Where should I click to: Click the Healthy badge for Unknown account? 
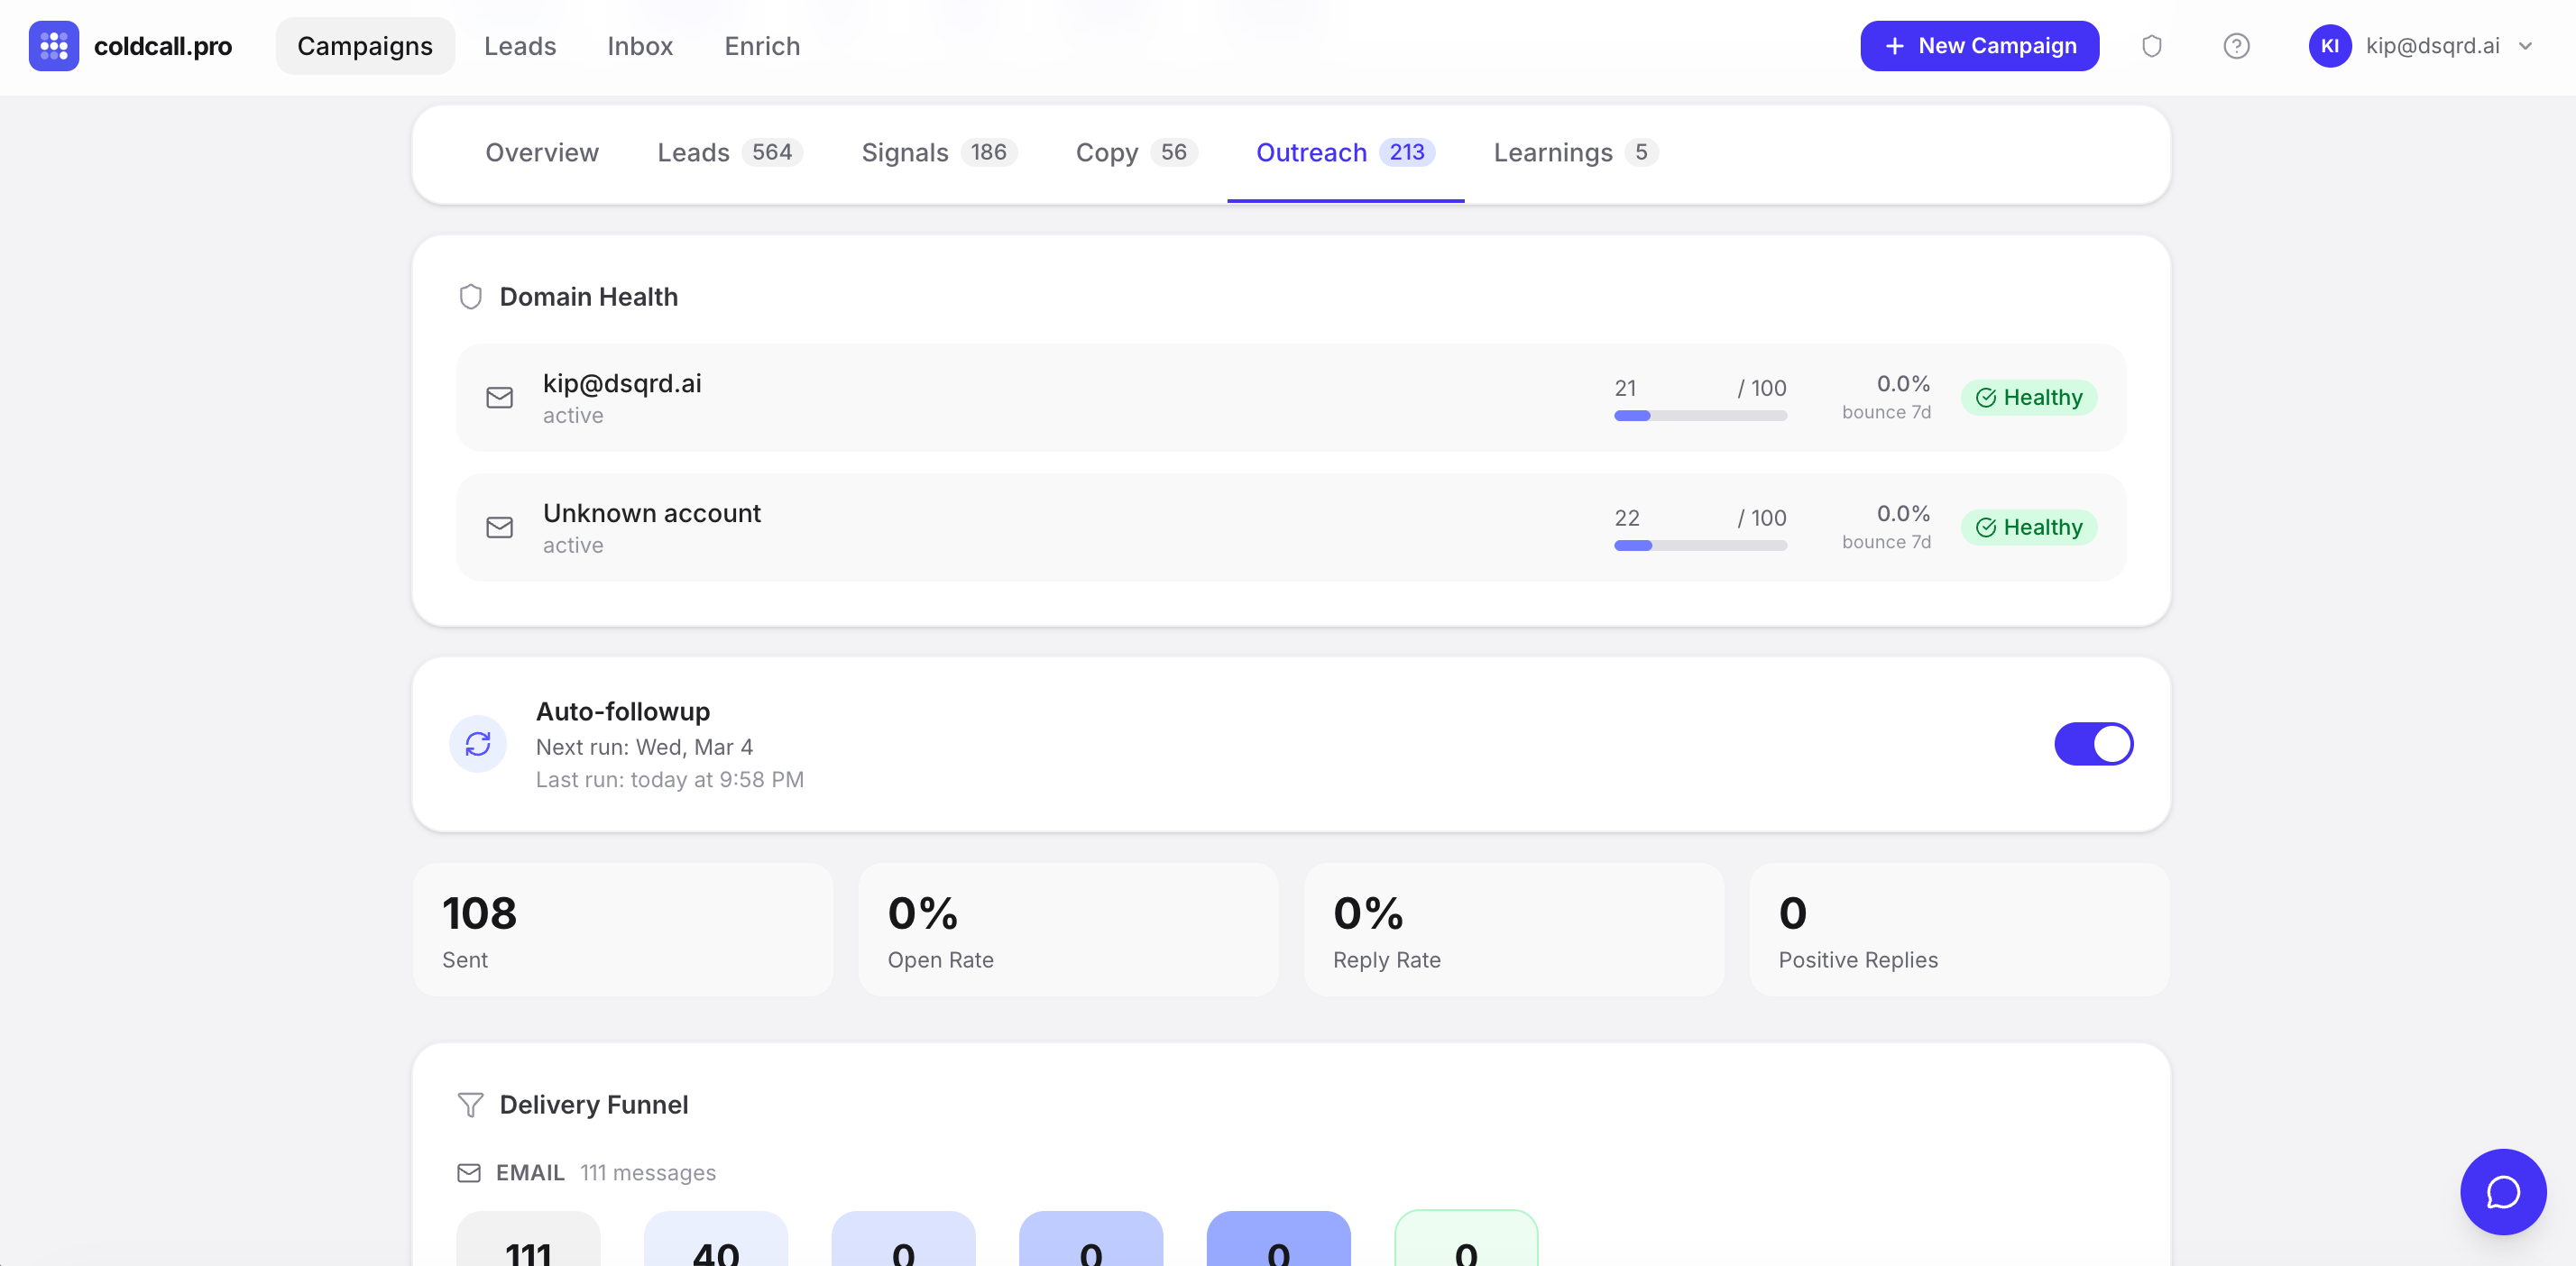click(2028, 528)
